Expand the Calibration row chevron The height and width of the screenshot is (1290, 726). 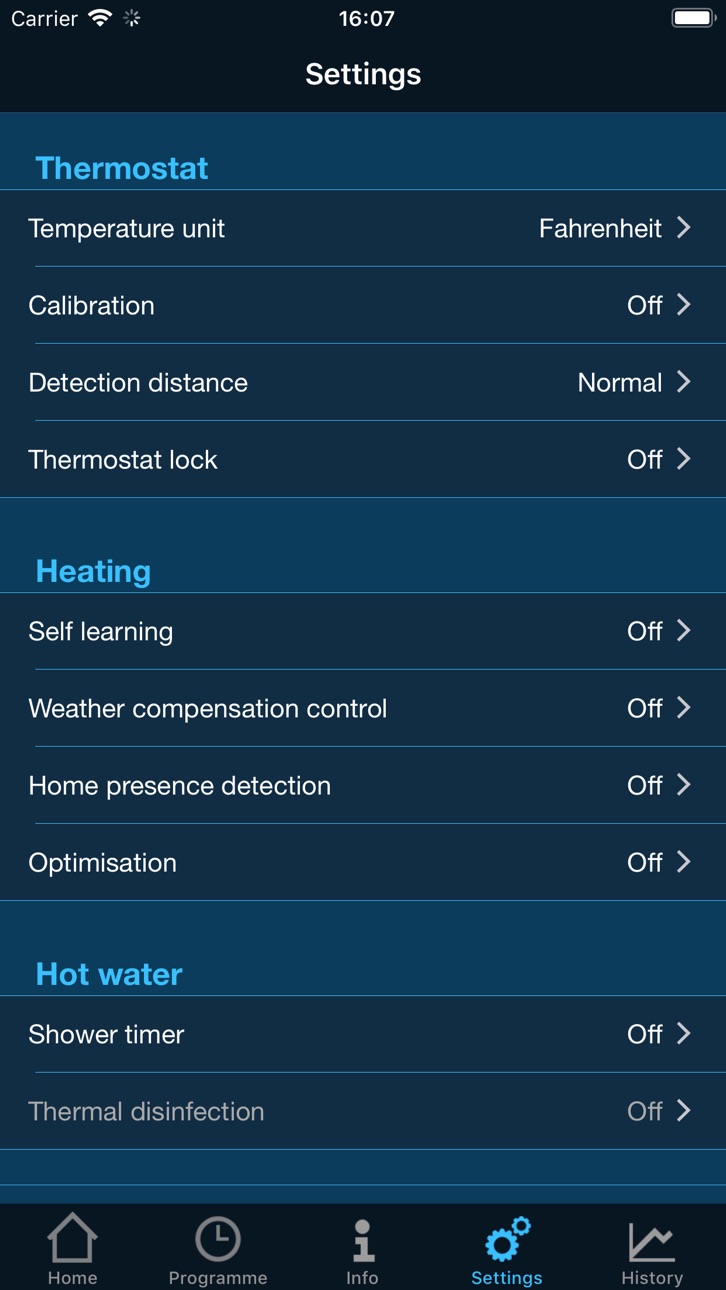(684, 305)
